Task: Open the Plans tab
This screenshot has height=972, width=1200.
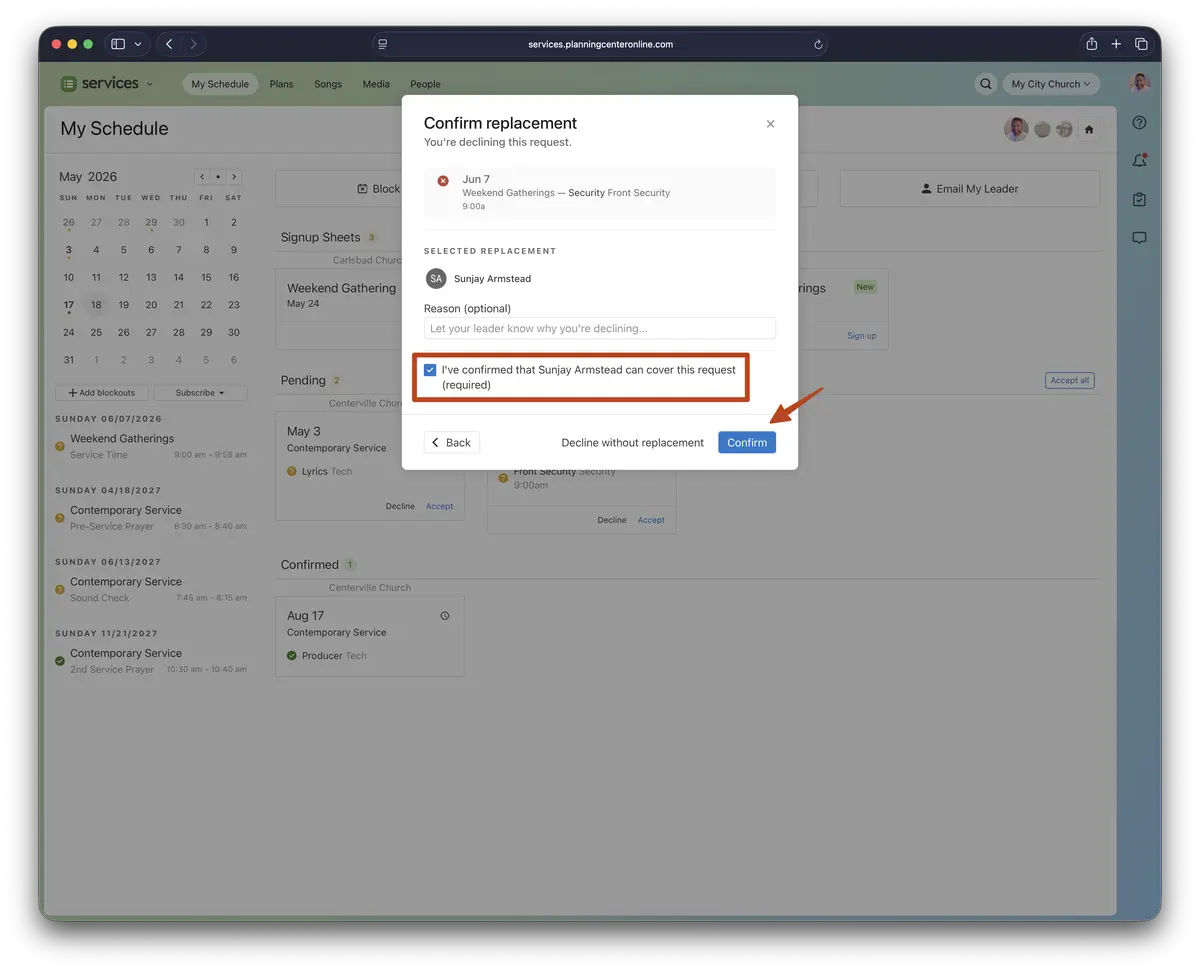Action: (x=282, y=84)
